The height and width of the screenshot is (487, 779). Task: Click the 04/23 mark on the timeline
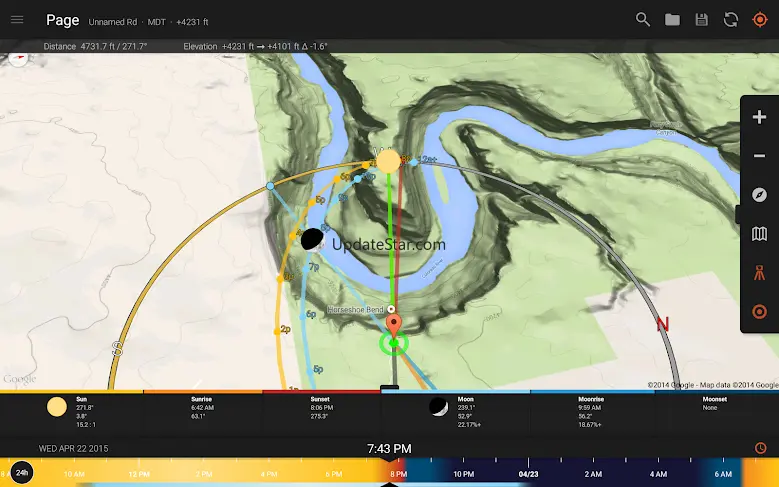coord(528,473)
